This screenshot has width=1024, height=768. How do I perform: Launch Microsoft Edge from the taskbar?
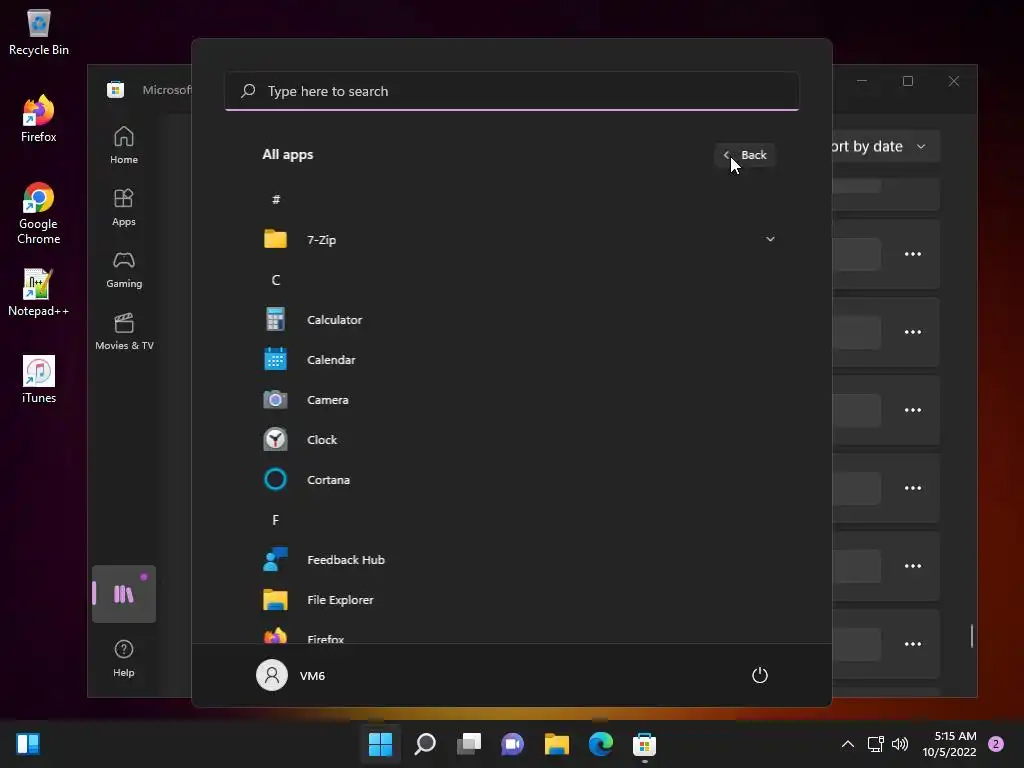click(600, 744)
